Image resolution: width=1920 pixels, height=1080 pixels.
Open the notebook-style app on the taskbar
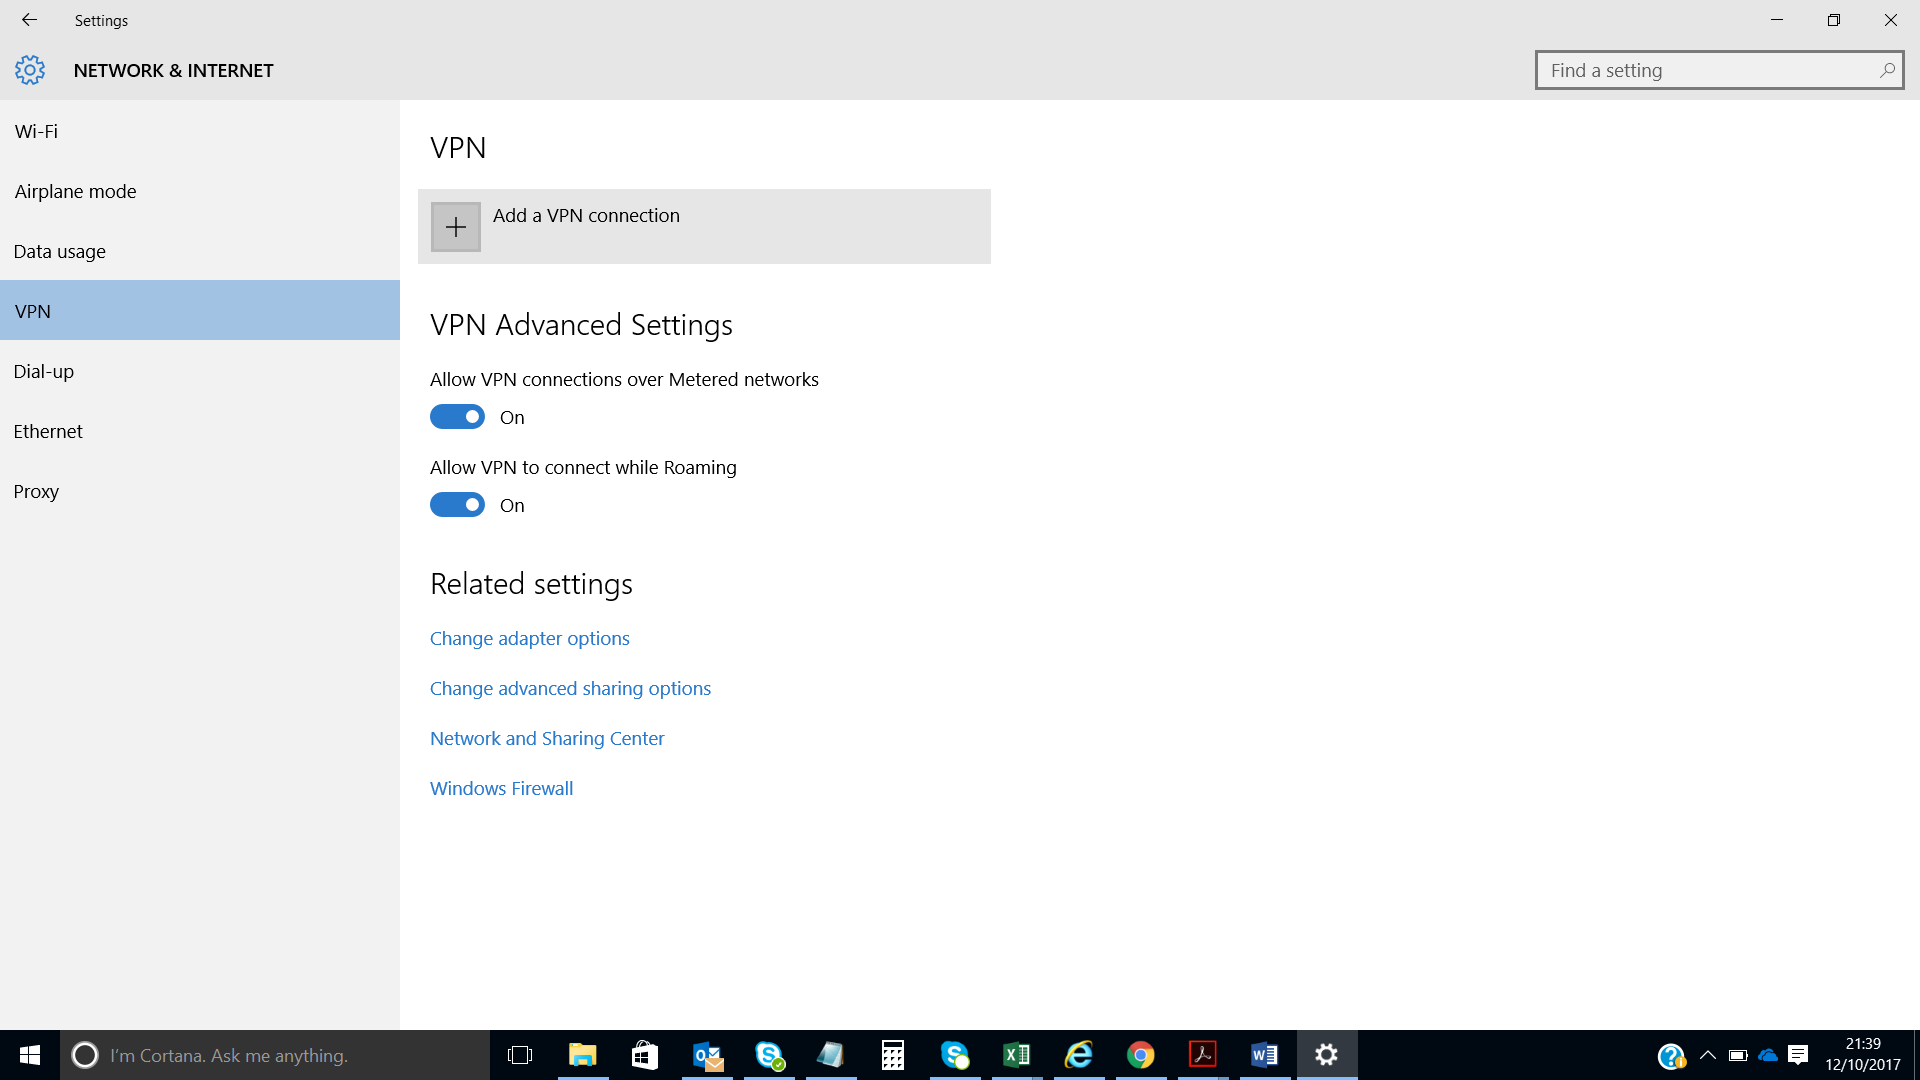(x=830, y=1055)
